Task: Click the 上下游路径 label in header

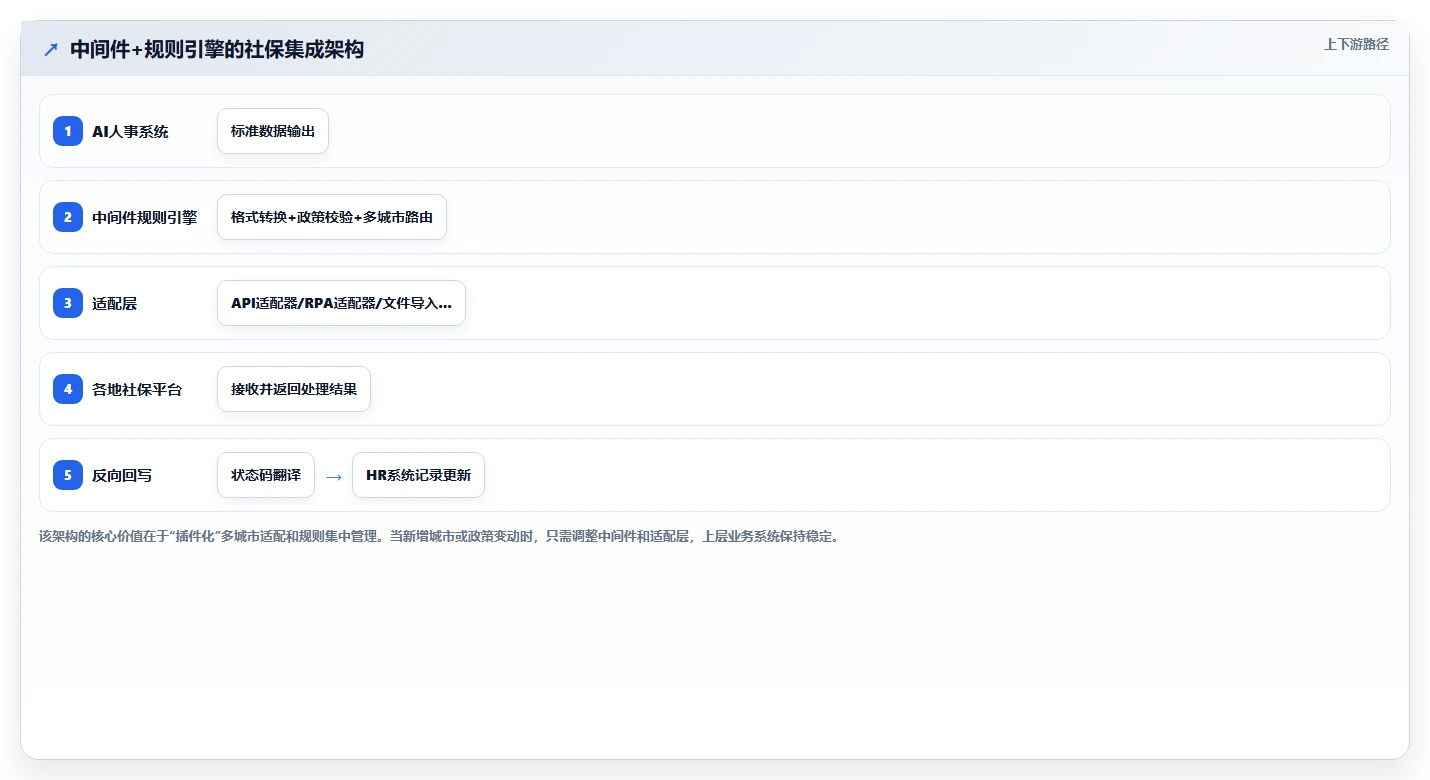Action: pos(1356,44)
